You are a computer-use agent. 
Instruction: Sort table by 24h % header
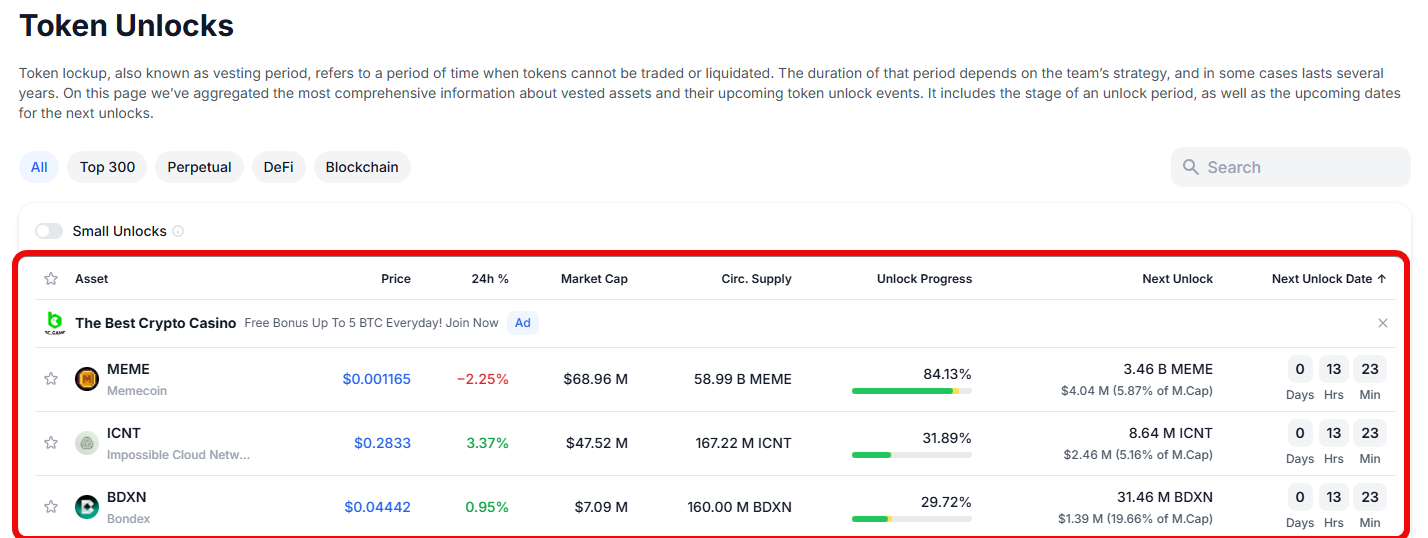[490, 279]
